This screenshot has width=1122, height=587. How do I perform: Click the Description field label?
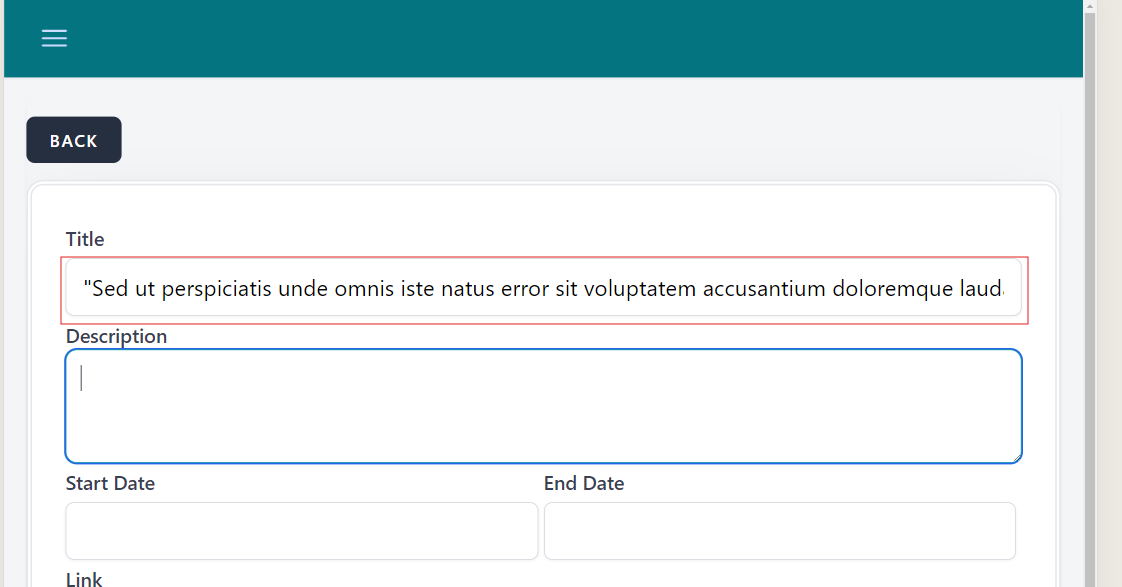(x=116, y=336)
